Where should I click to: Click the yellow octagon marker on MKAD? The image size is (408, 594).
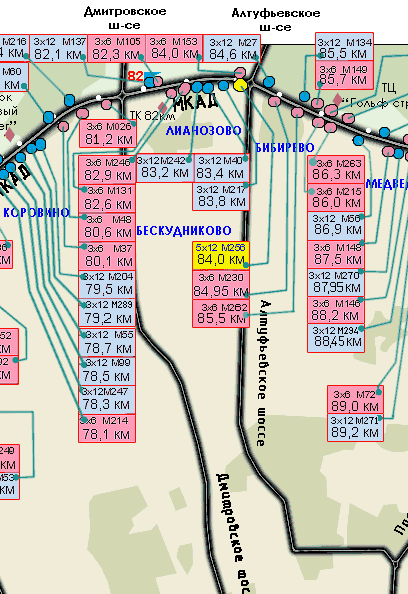click(x=241, y=85)
